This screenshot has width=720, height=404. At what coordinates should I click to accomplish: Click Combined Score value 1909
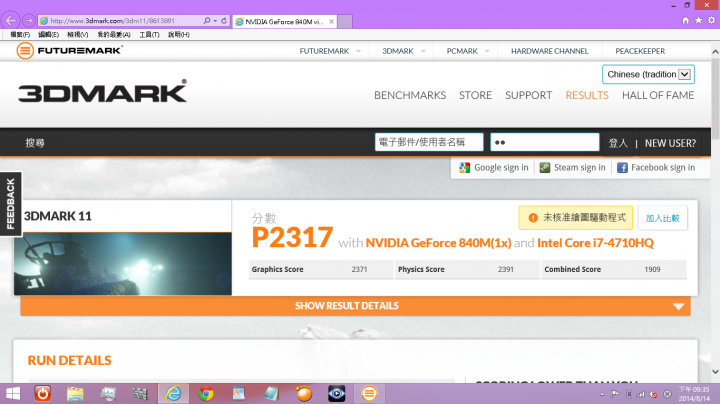click(652, 269)
